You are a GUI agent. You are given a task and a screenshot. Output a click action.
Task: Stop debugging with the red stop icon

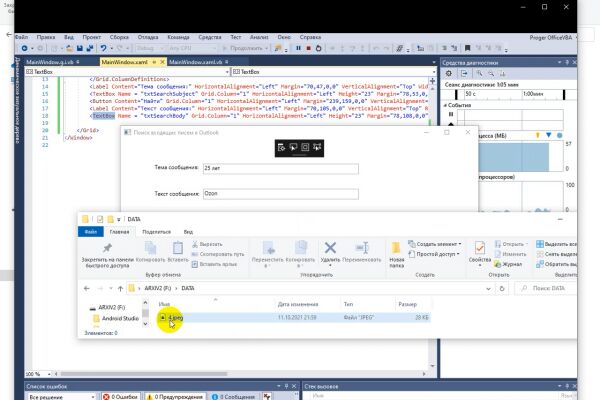pyautogui.click(x=308, y=48)
